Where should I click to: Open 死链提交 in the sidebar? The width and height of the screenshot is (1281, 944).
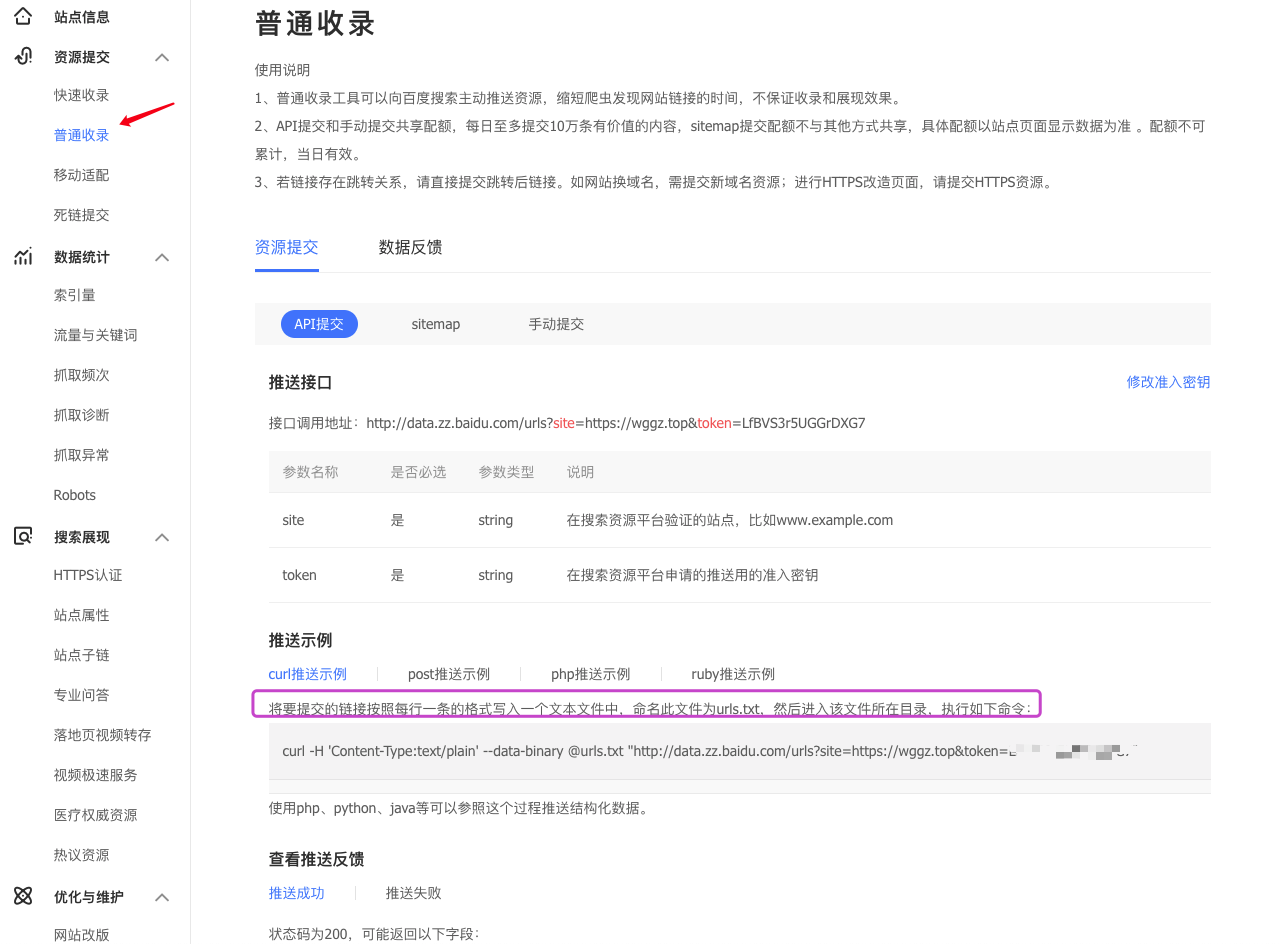tap(82, 215)
